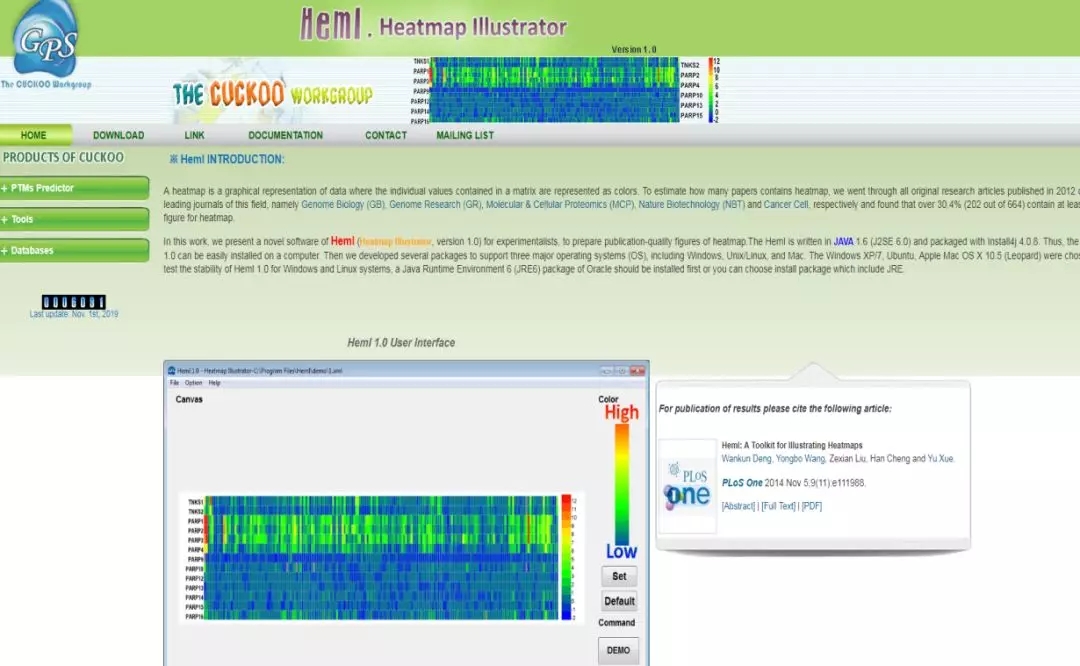
Task: Click the High-Low color gradient bar
Action: [x=622, y=485]
